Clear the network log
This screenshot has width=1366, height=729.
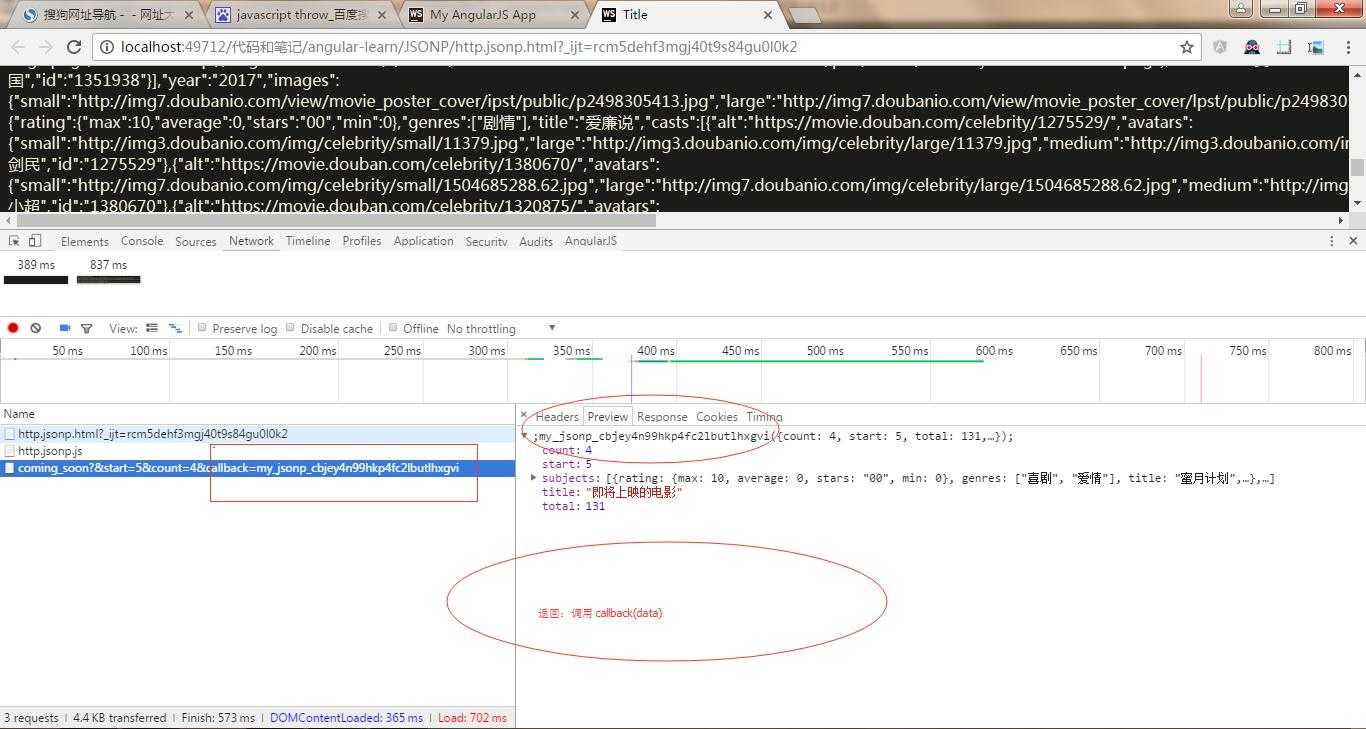(36, 328)
